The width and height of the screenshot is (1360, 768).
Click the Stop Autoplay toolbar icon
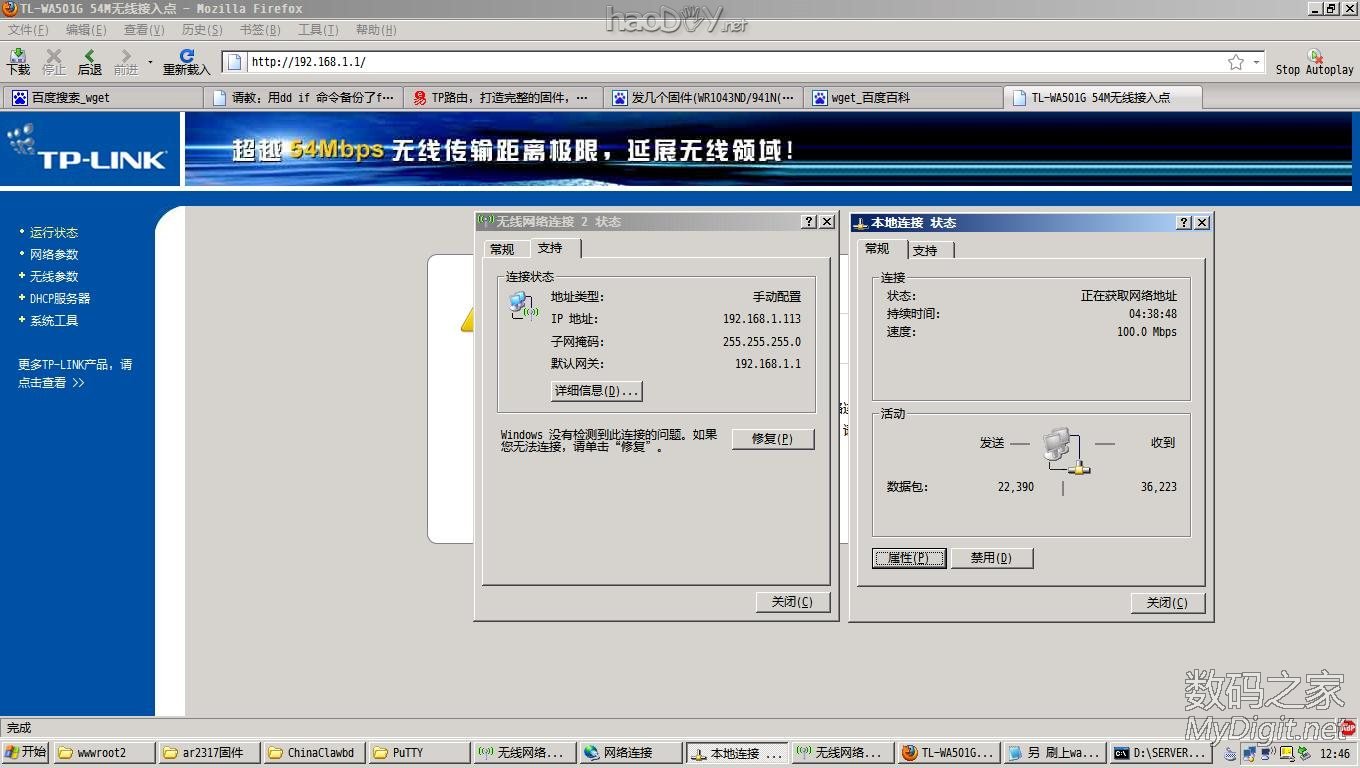[x=1314, y=61]
